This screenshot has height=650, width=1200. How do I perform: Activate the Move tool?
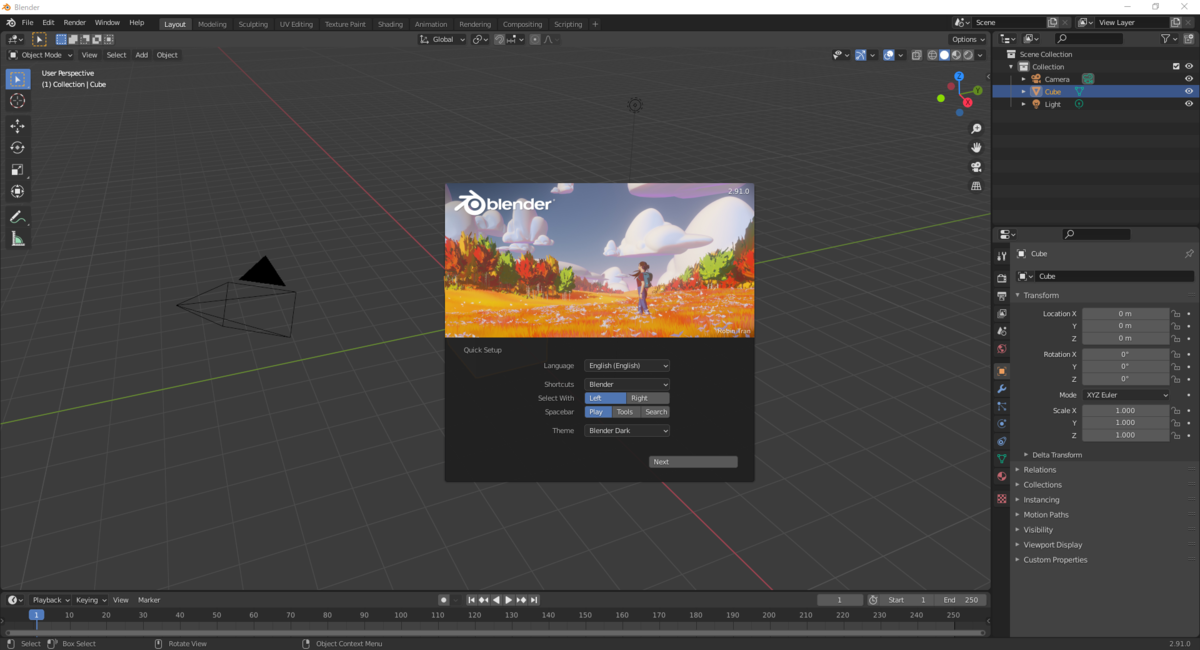click(17, 126)
